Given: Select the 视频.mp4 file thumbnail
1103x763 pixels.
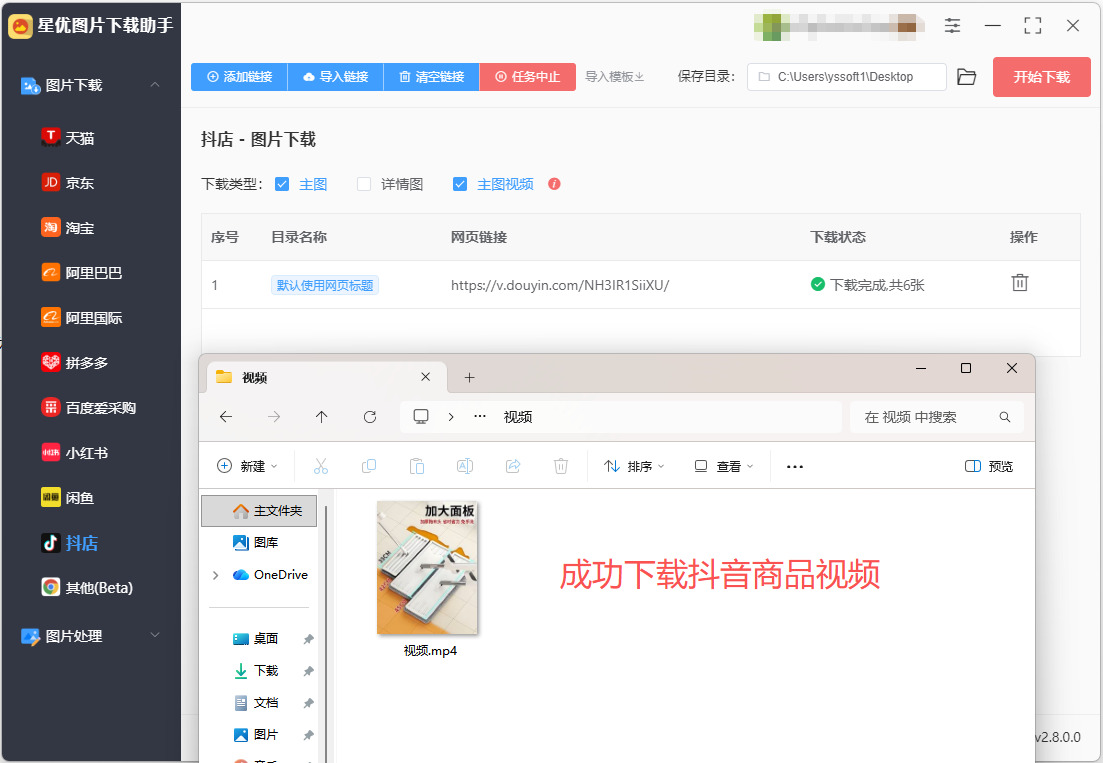Looking at the screenshot, I should click(x=428, y=568).
